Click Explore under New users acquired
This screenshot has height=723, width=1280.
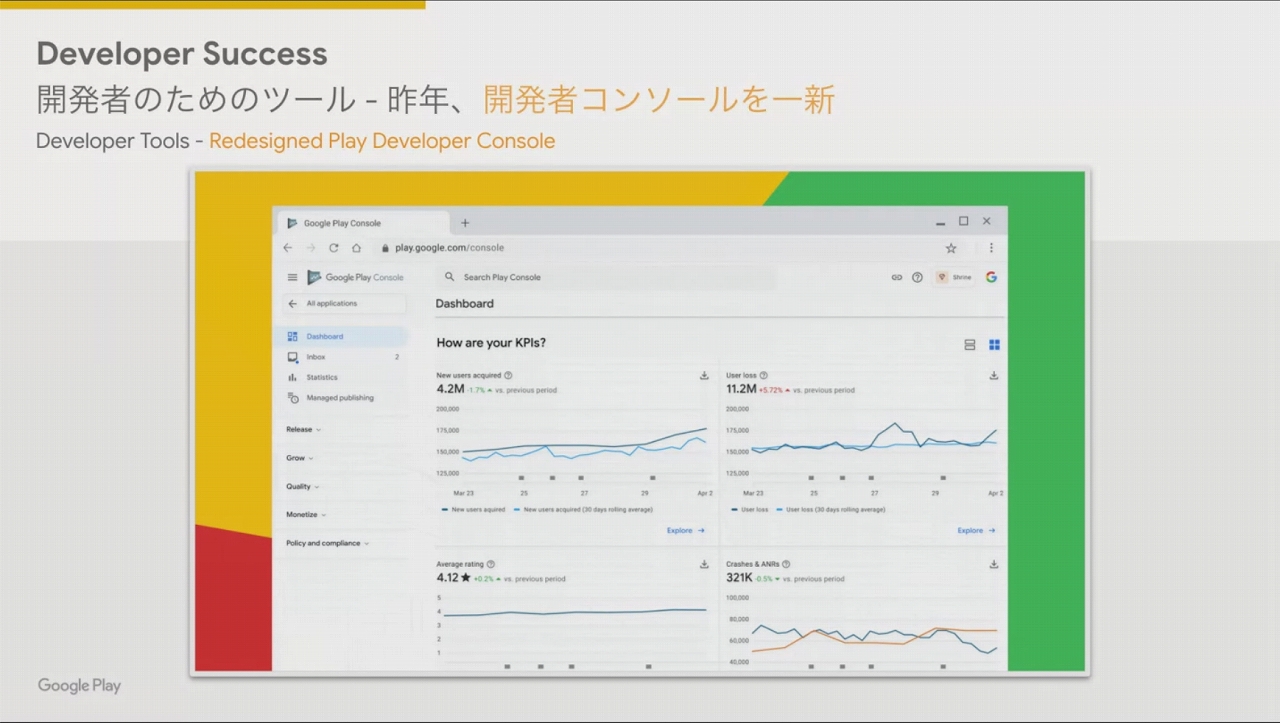[686, 531]
